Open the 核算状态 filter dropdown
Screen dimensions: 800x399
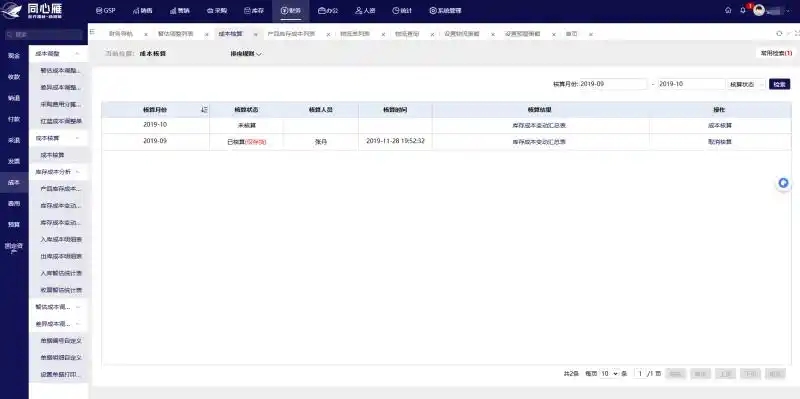pyautogui.click(x=746, y=84)
